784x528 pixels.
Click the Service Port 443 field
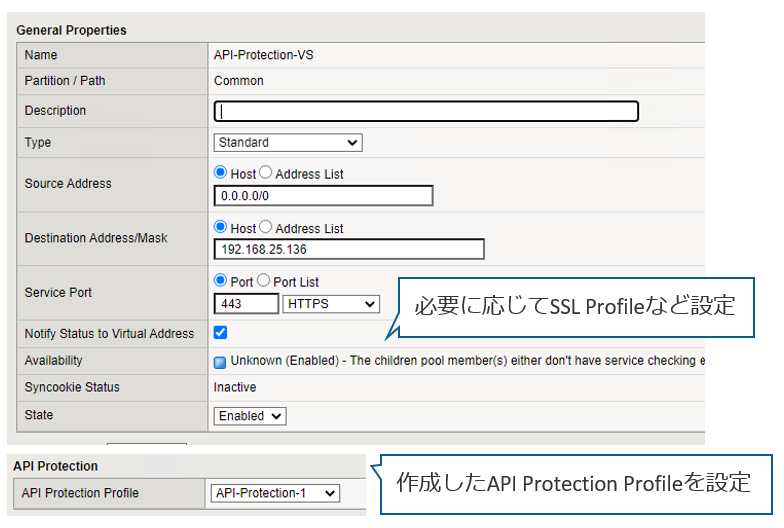pyautogui.click(x=246, y=303)
